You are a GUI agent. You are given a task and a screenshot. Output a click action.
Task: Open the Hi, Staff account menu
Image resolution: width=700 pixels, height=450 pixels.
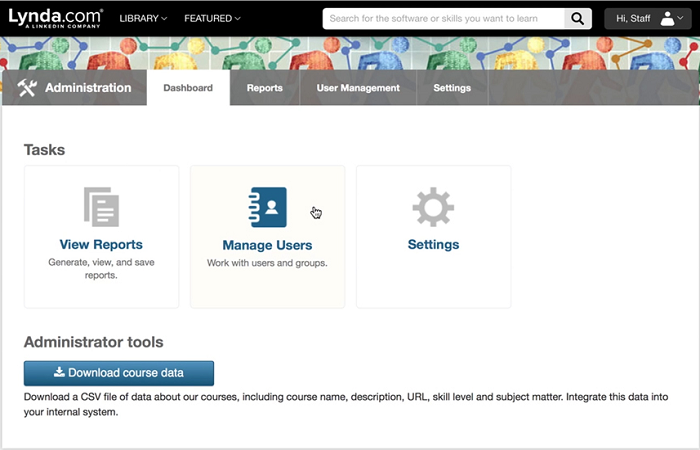click(x=647, y=18)
